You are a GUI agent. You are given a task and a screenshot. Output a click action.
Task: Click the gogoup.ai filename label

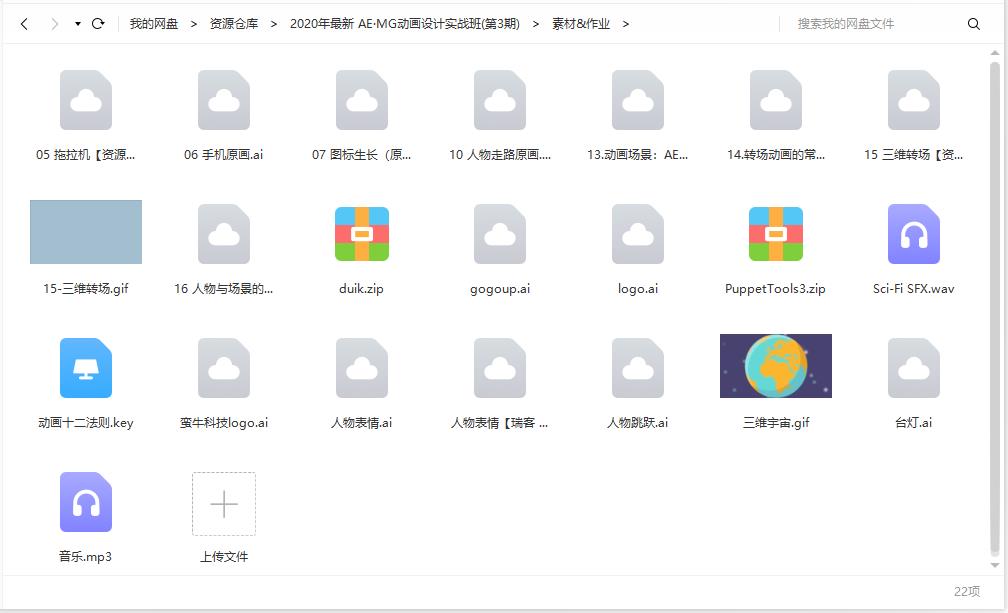click(x=500, y=289)
